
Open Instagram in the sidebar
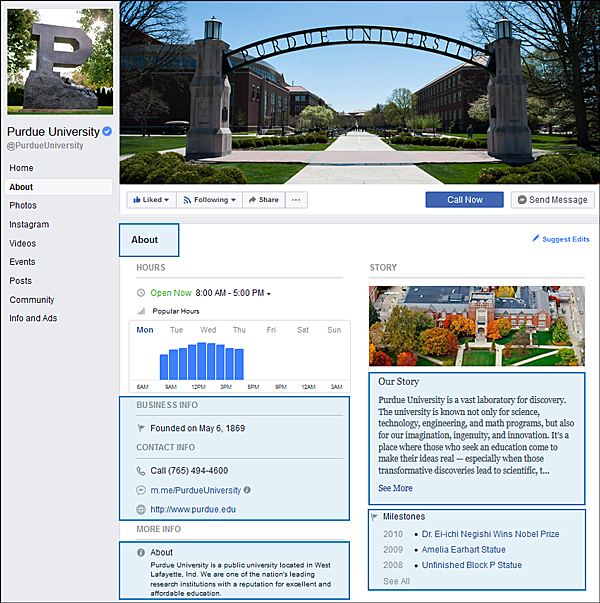[x=29, y=224]
